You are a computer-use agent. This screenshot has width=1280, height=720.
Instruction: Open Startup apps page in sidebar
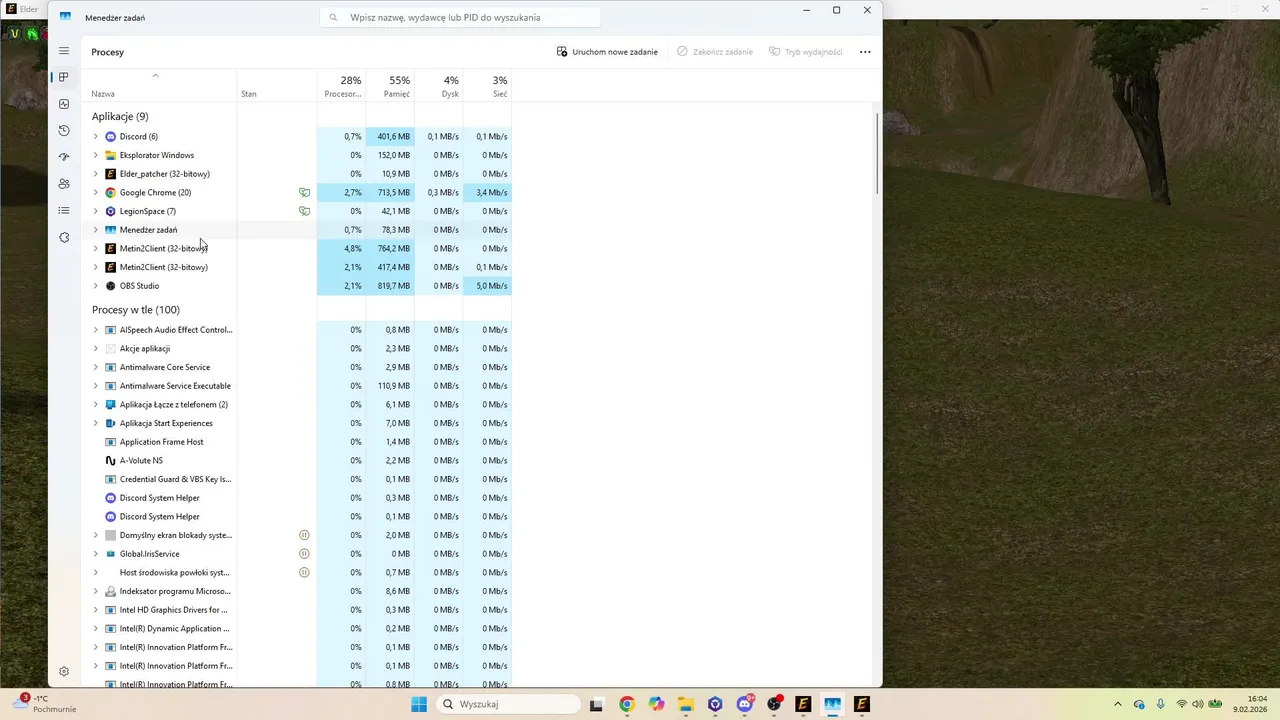click(64, 157)
